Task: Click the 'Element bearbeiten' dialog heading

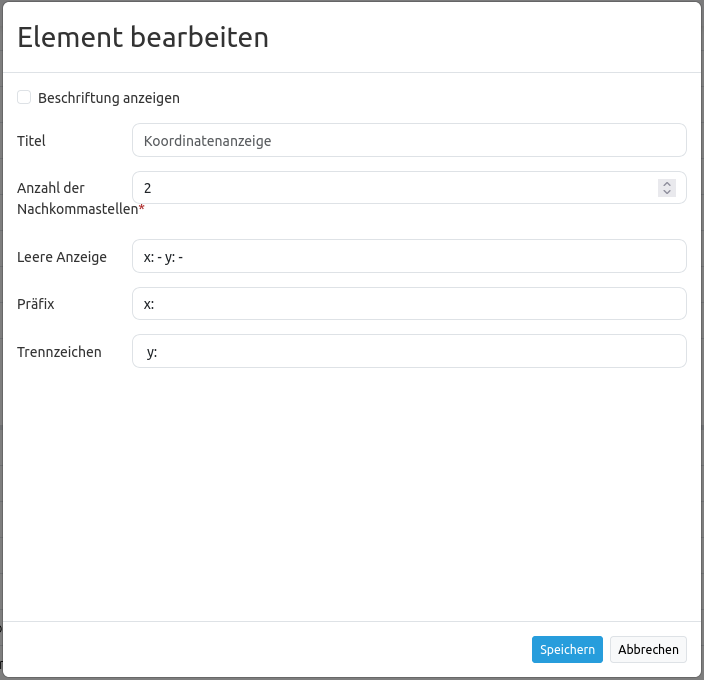Action: (143, 37)
